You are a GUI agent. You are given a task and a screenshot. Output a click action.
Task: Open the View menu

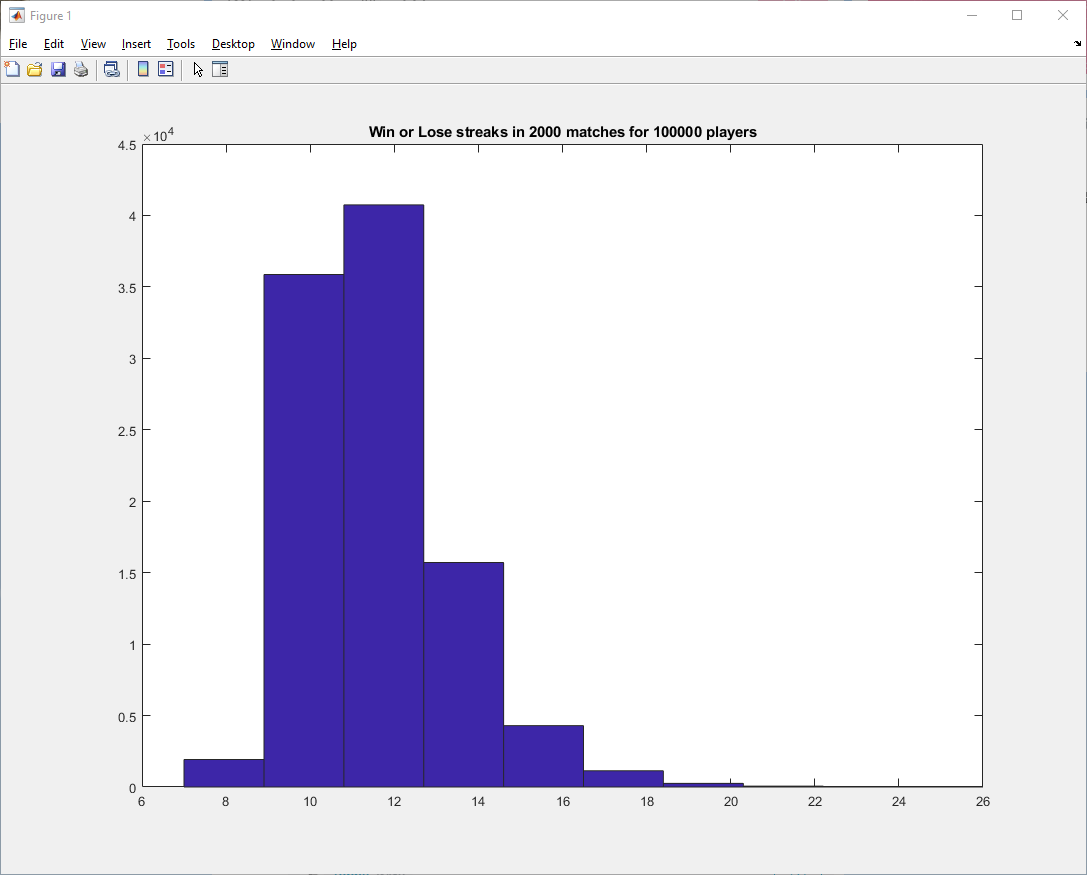pos(93,44)
